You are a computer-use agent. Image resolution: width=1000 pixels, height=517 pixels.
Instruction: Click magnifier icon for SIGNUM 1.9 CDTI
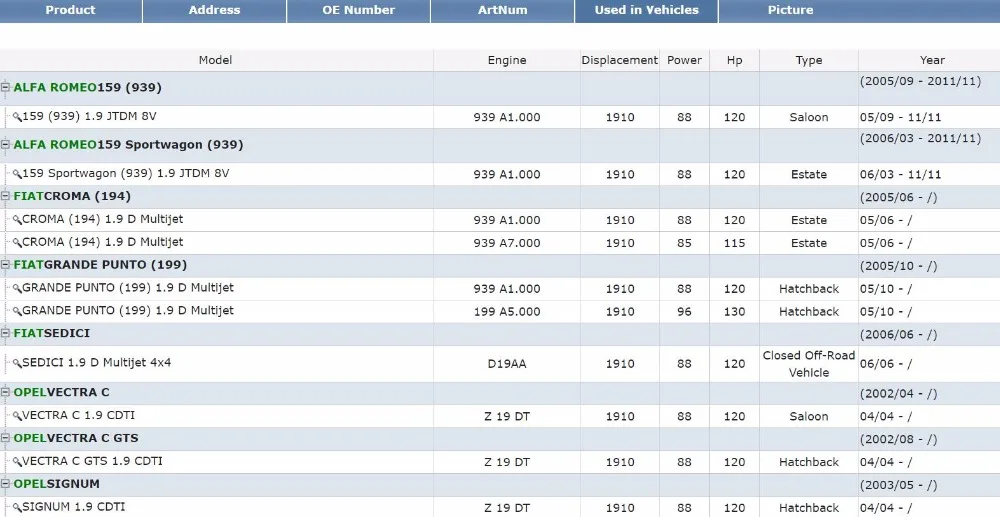click(x=17, y=508)
